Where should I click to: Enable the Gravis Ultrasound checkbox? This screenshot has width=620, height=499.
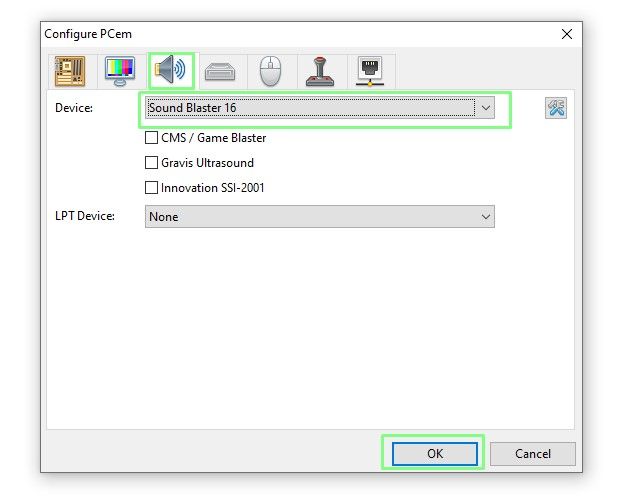(151, 163)
